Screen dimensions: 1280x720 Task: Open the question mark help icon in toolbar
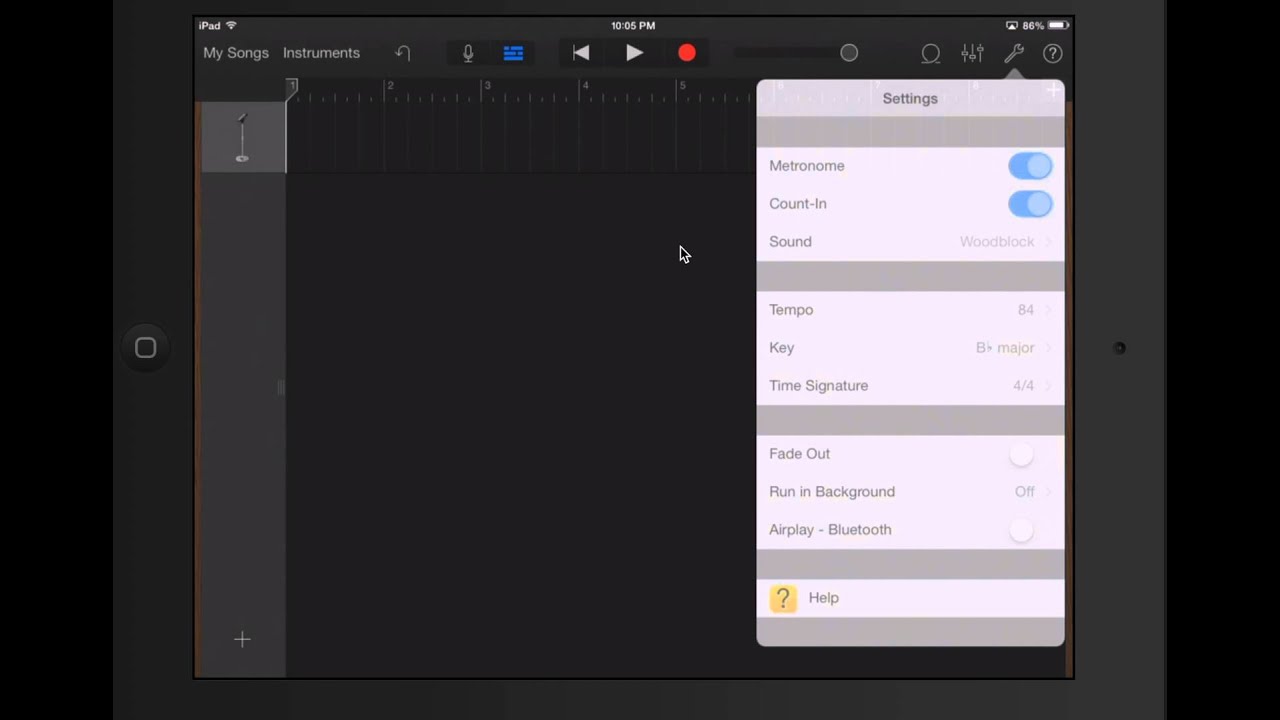pos(1052,54)
